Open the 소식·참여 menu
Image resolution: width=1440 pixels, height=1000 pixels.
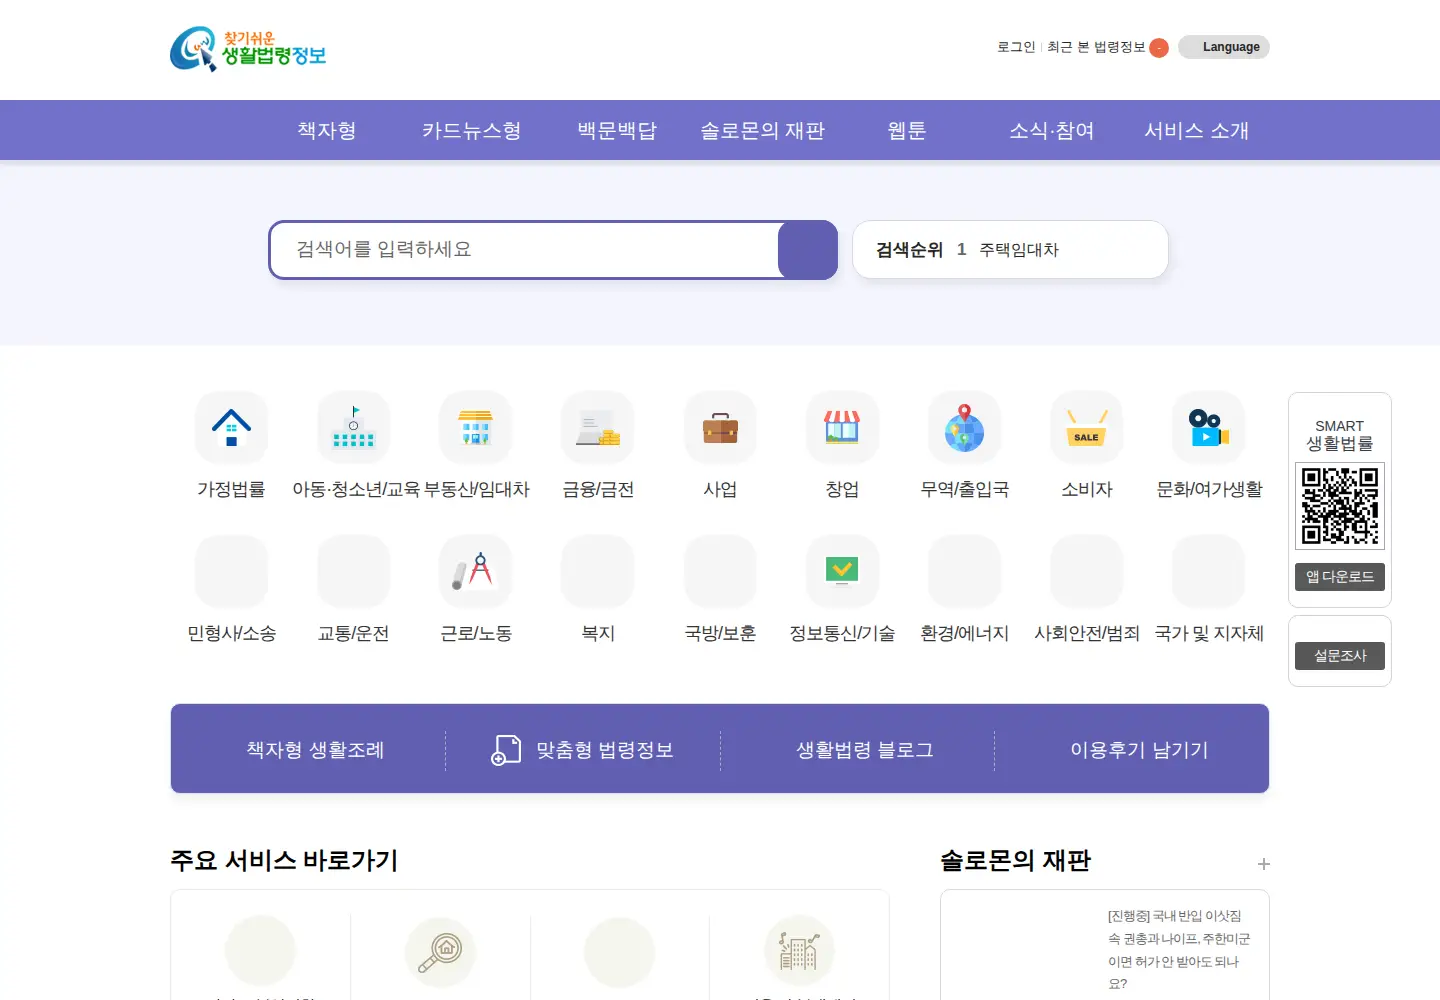1052,130
